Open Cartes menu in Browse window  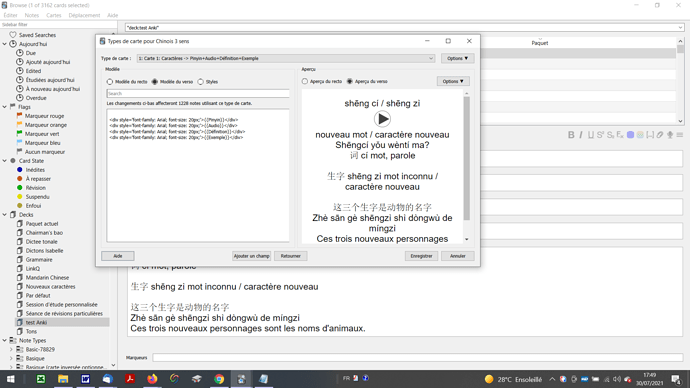(54, 15)
